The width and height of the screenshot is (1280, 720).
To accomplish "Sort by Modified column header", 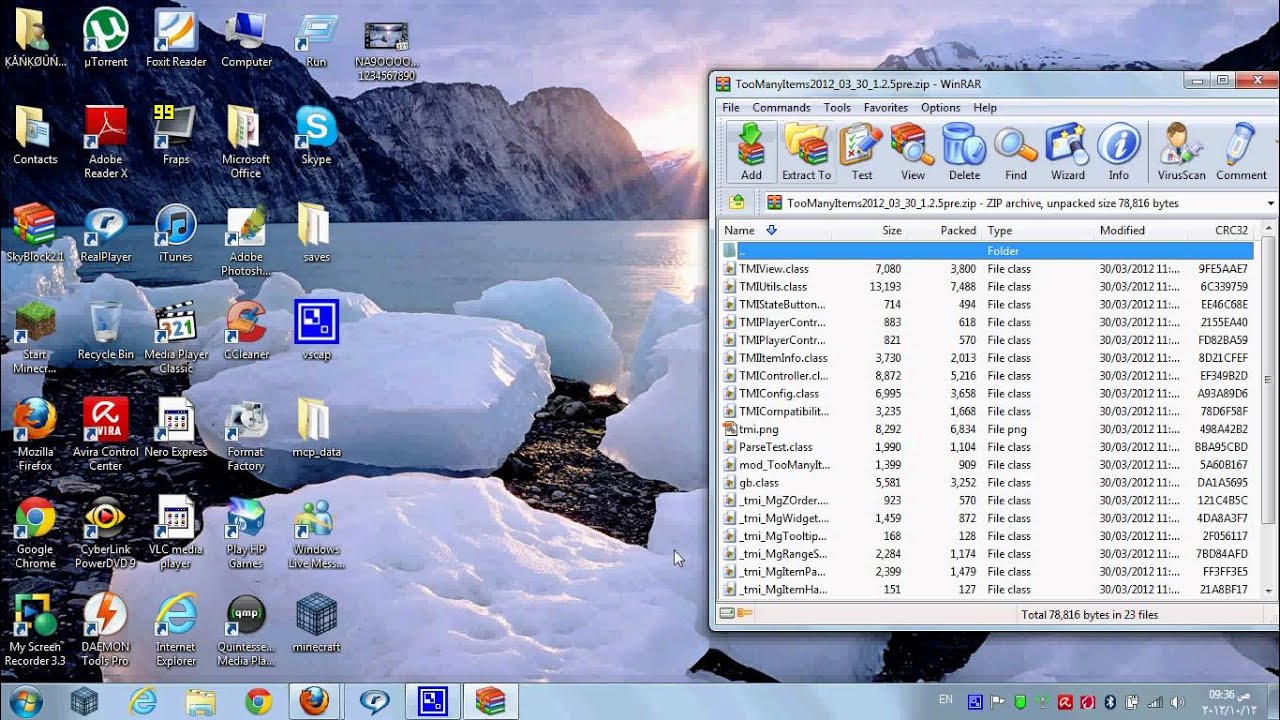I will point(1138,230).
